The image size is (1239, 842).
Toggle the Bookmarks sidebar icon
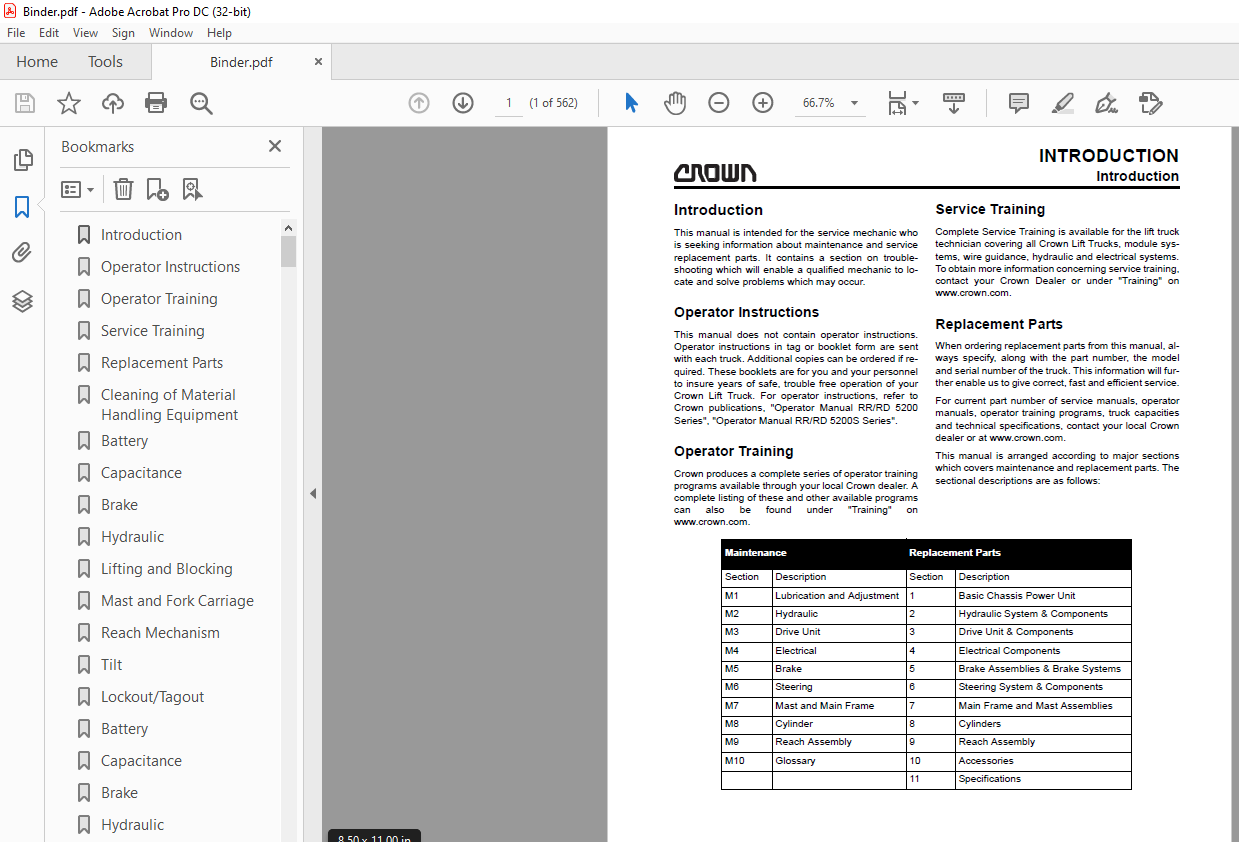tap(22, 207)
